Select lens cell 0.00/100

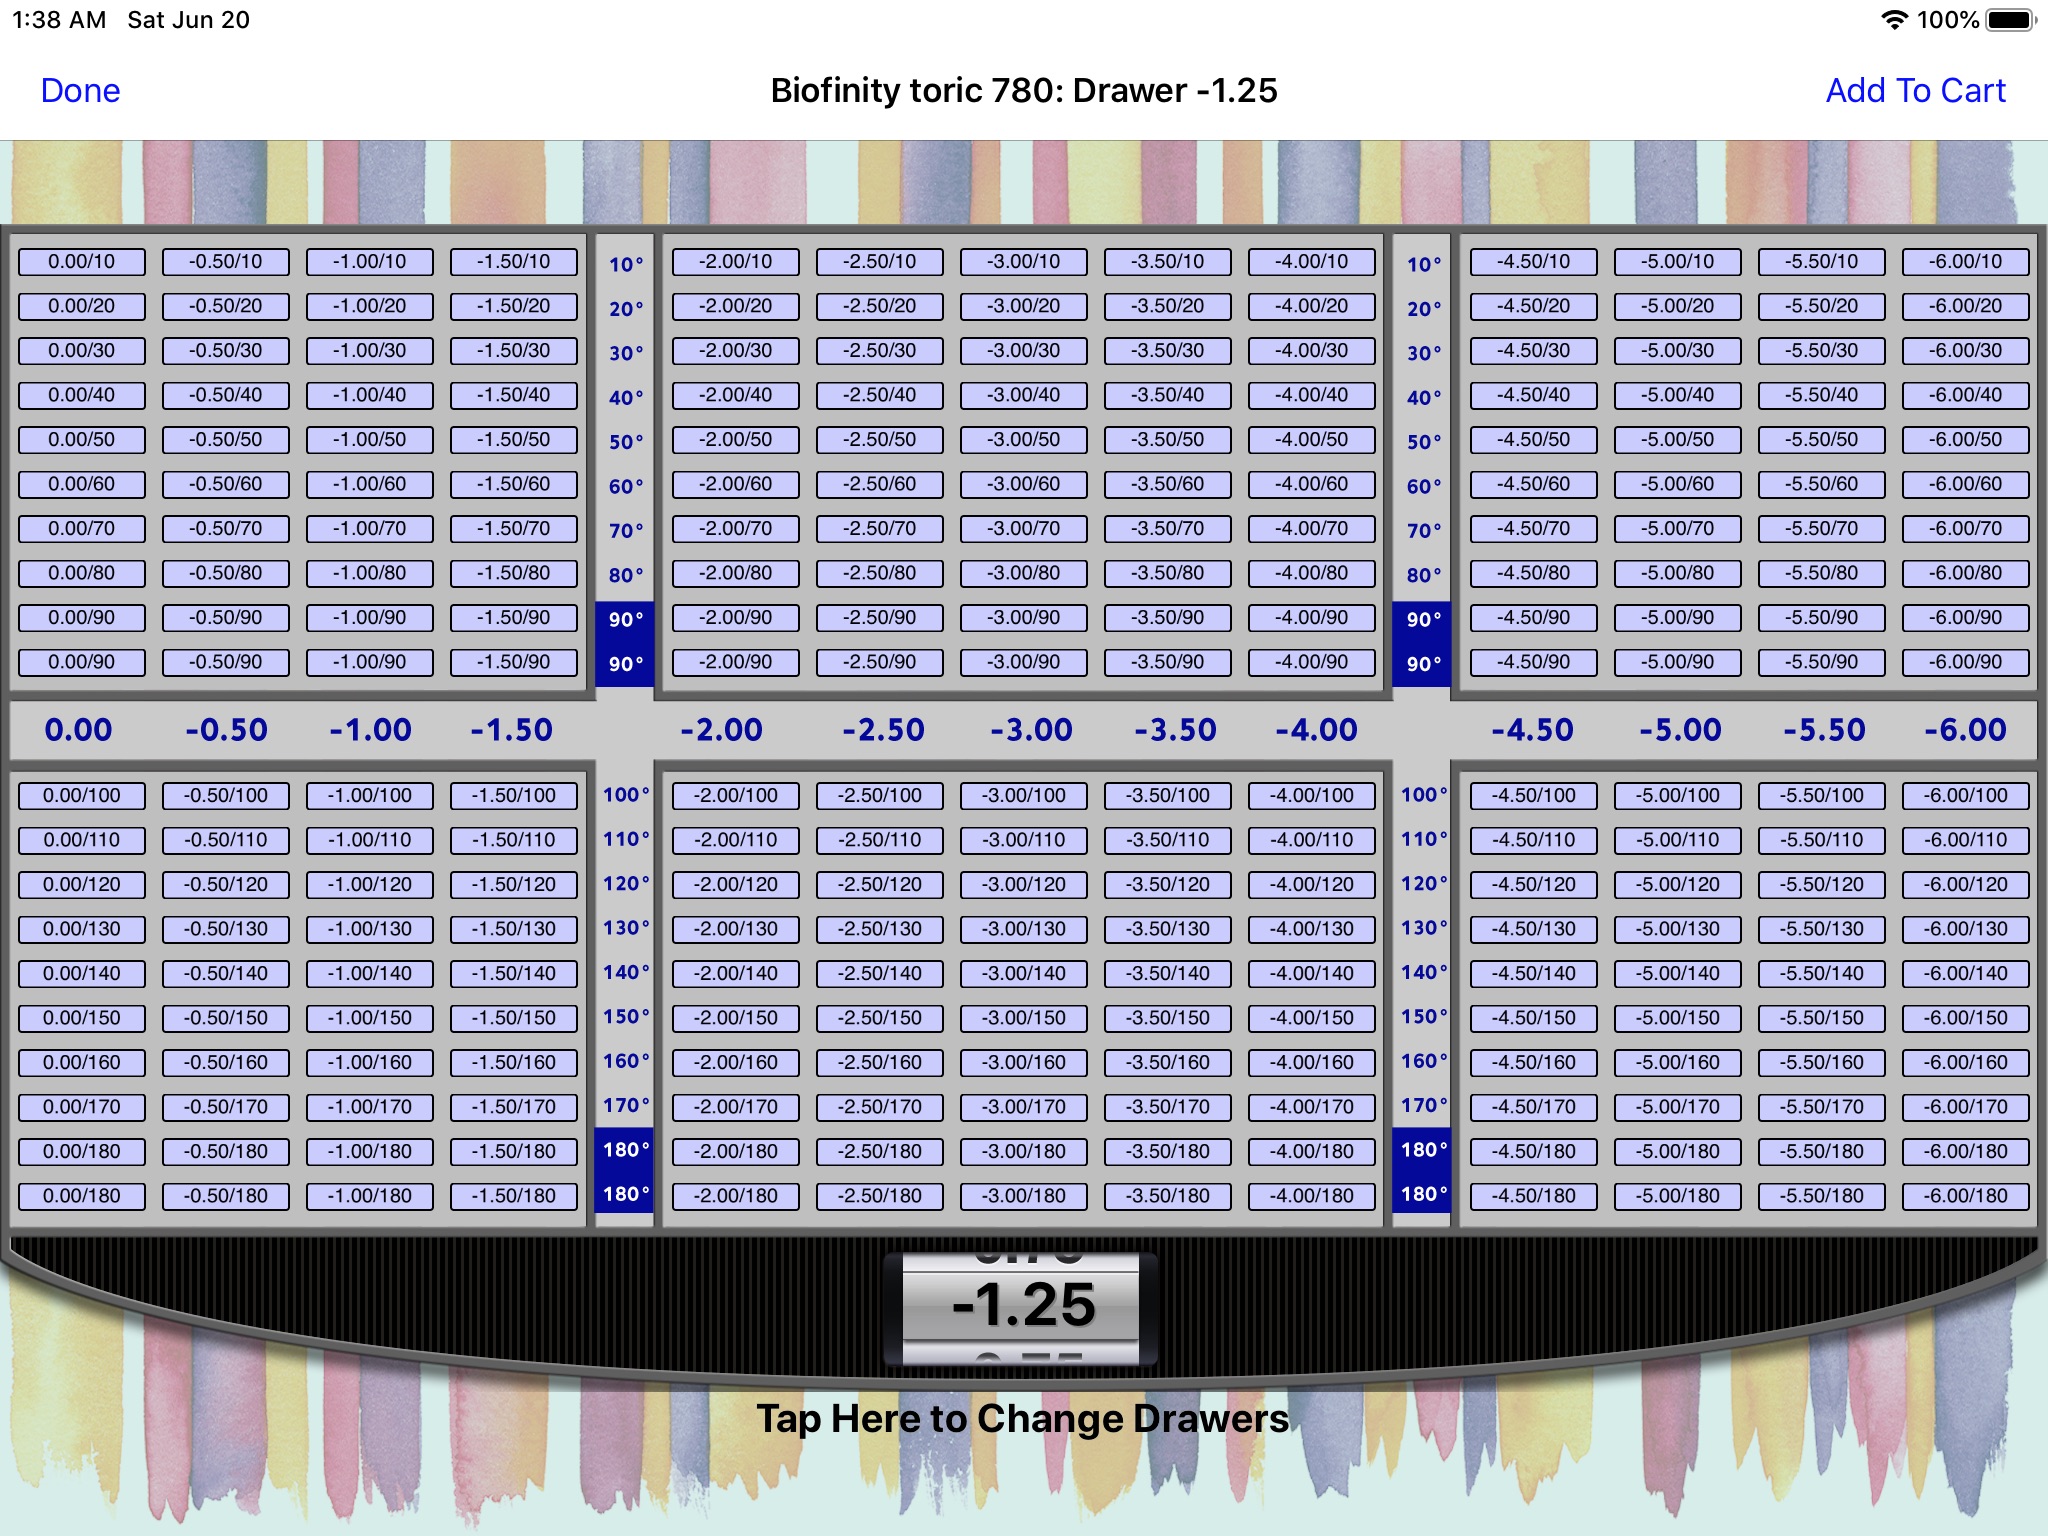tap(82, 796)
